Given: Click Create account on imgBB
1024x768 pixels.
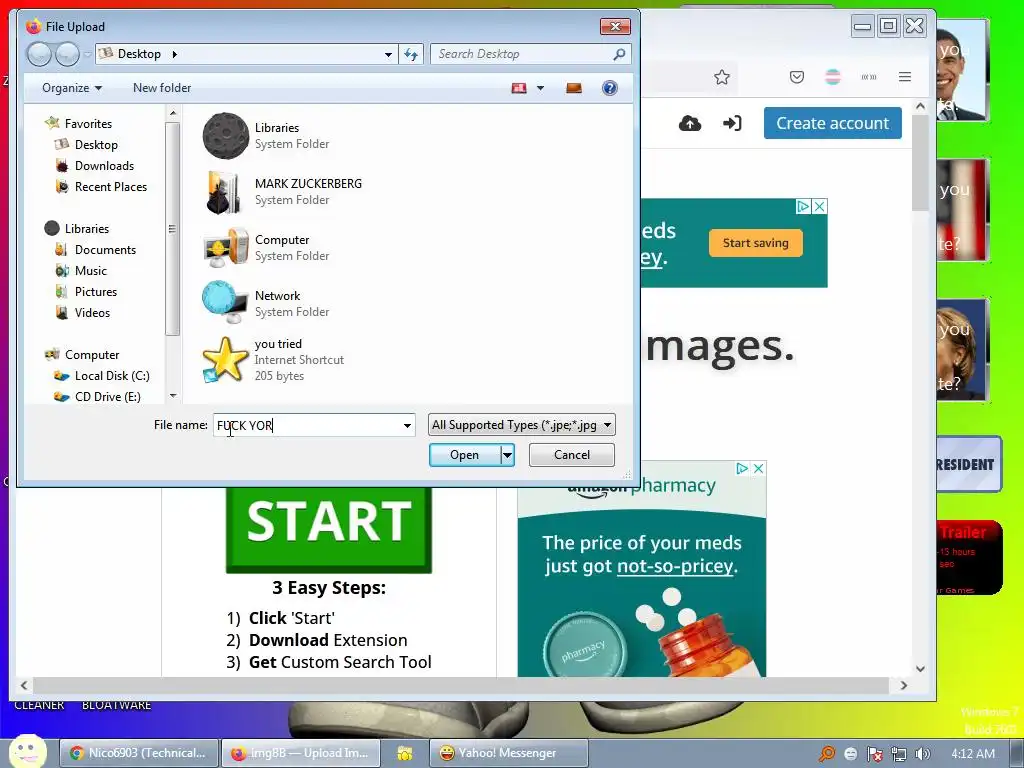Looking at the screenshot, I should tap(833, 123).
